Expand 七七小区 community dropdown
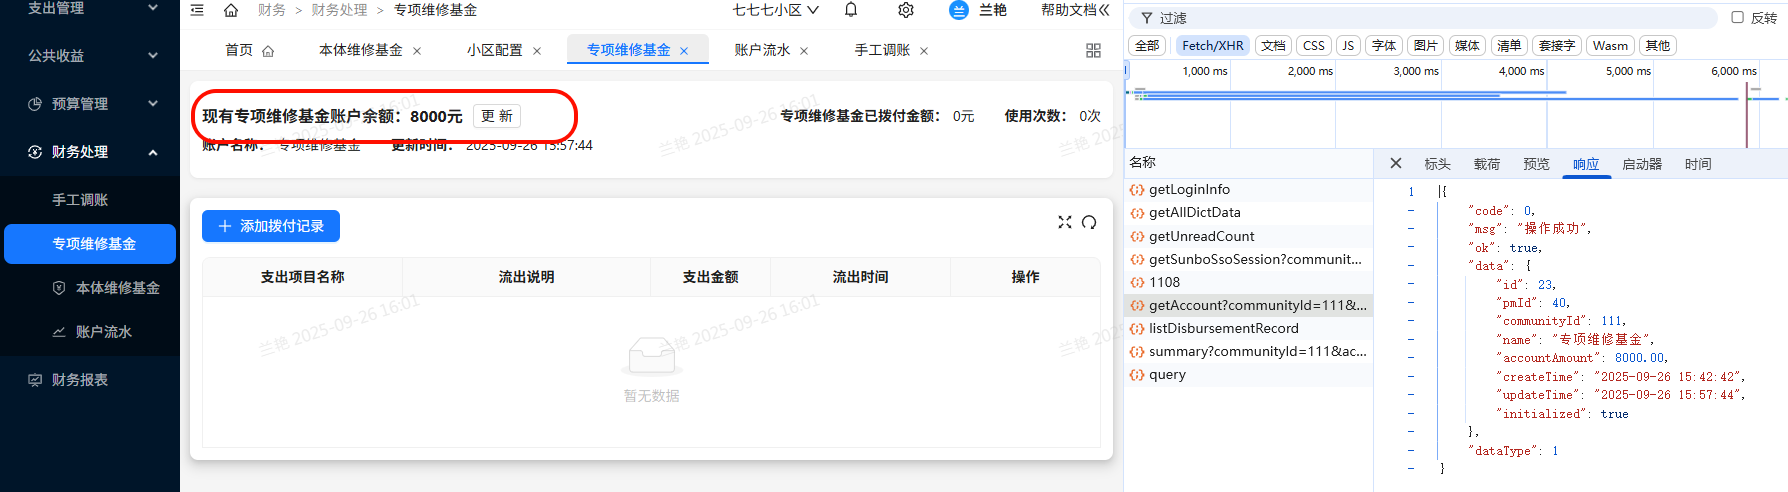 tap(776, 10)
